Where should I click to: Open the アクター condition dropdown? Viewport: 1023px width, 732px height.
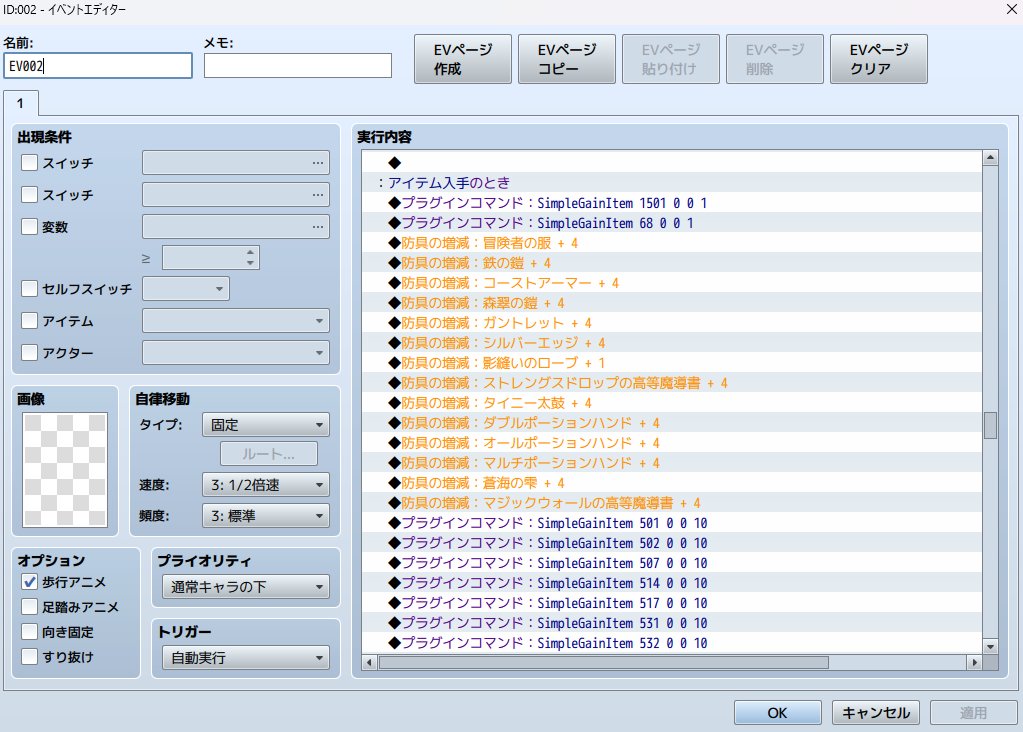[236, 352]
